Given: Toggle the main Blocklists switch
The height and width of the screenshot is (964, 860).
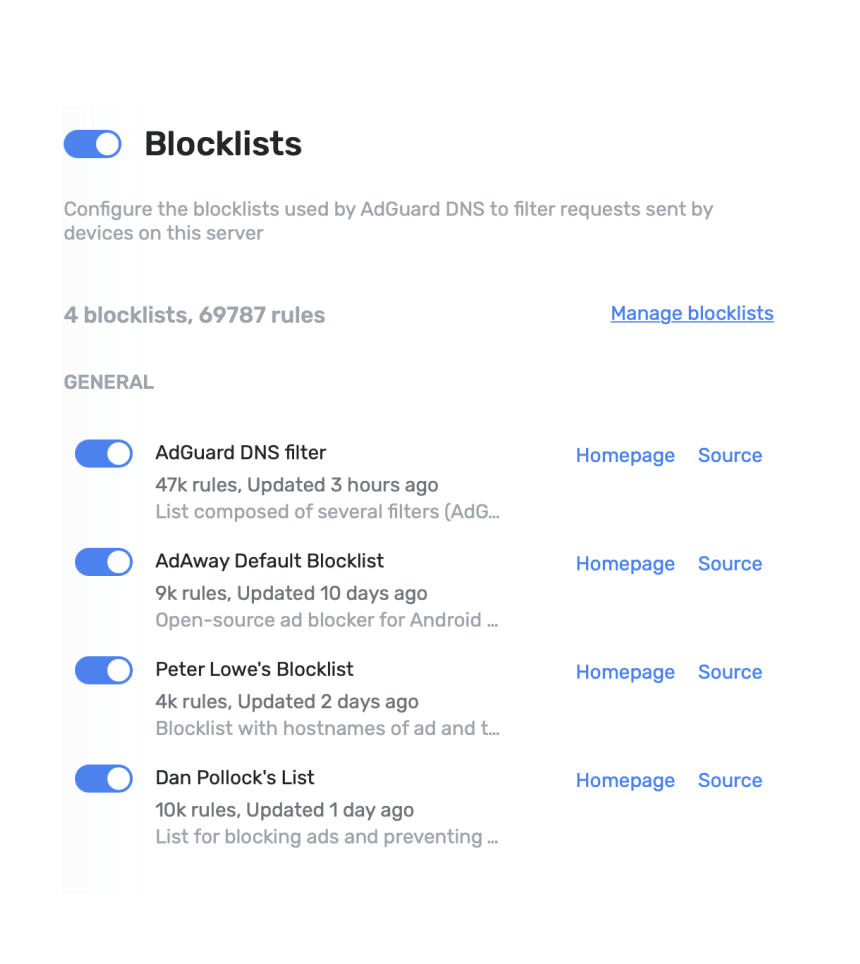Looking at the screenshot, I should (x=92, y=144).
